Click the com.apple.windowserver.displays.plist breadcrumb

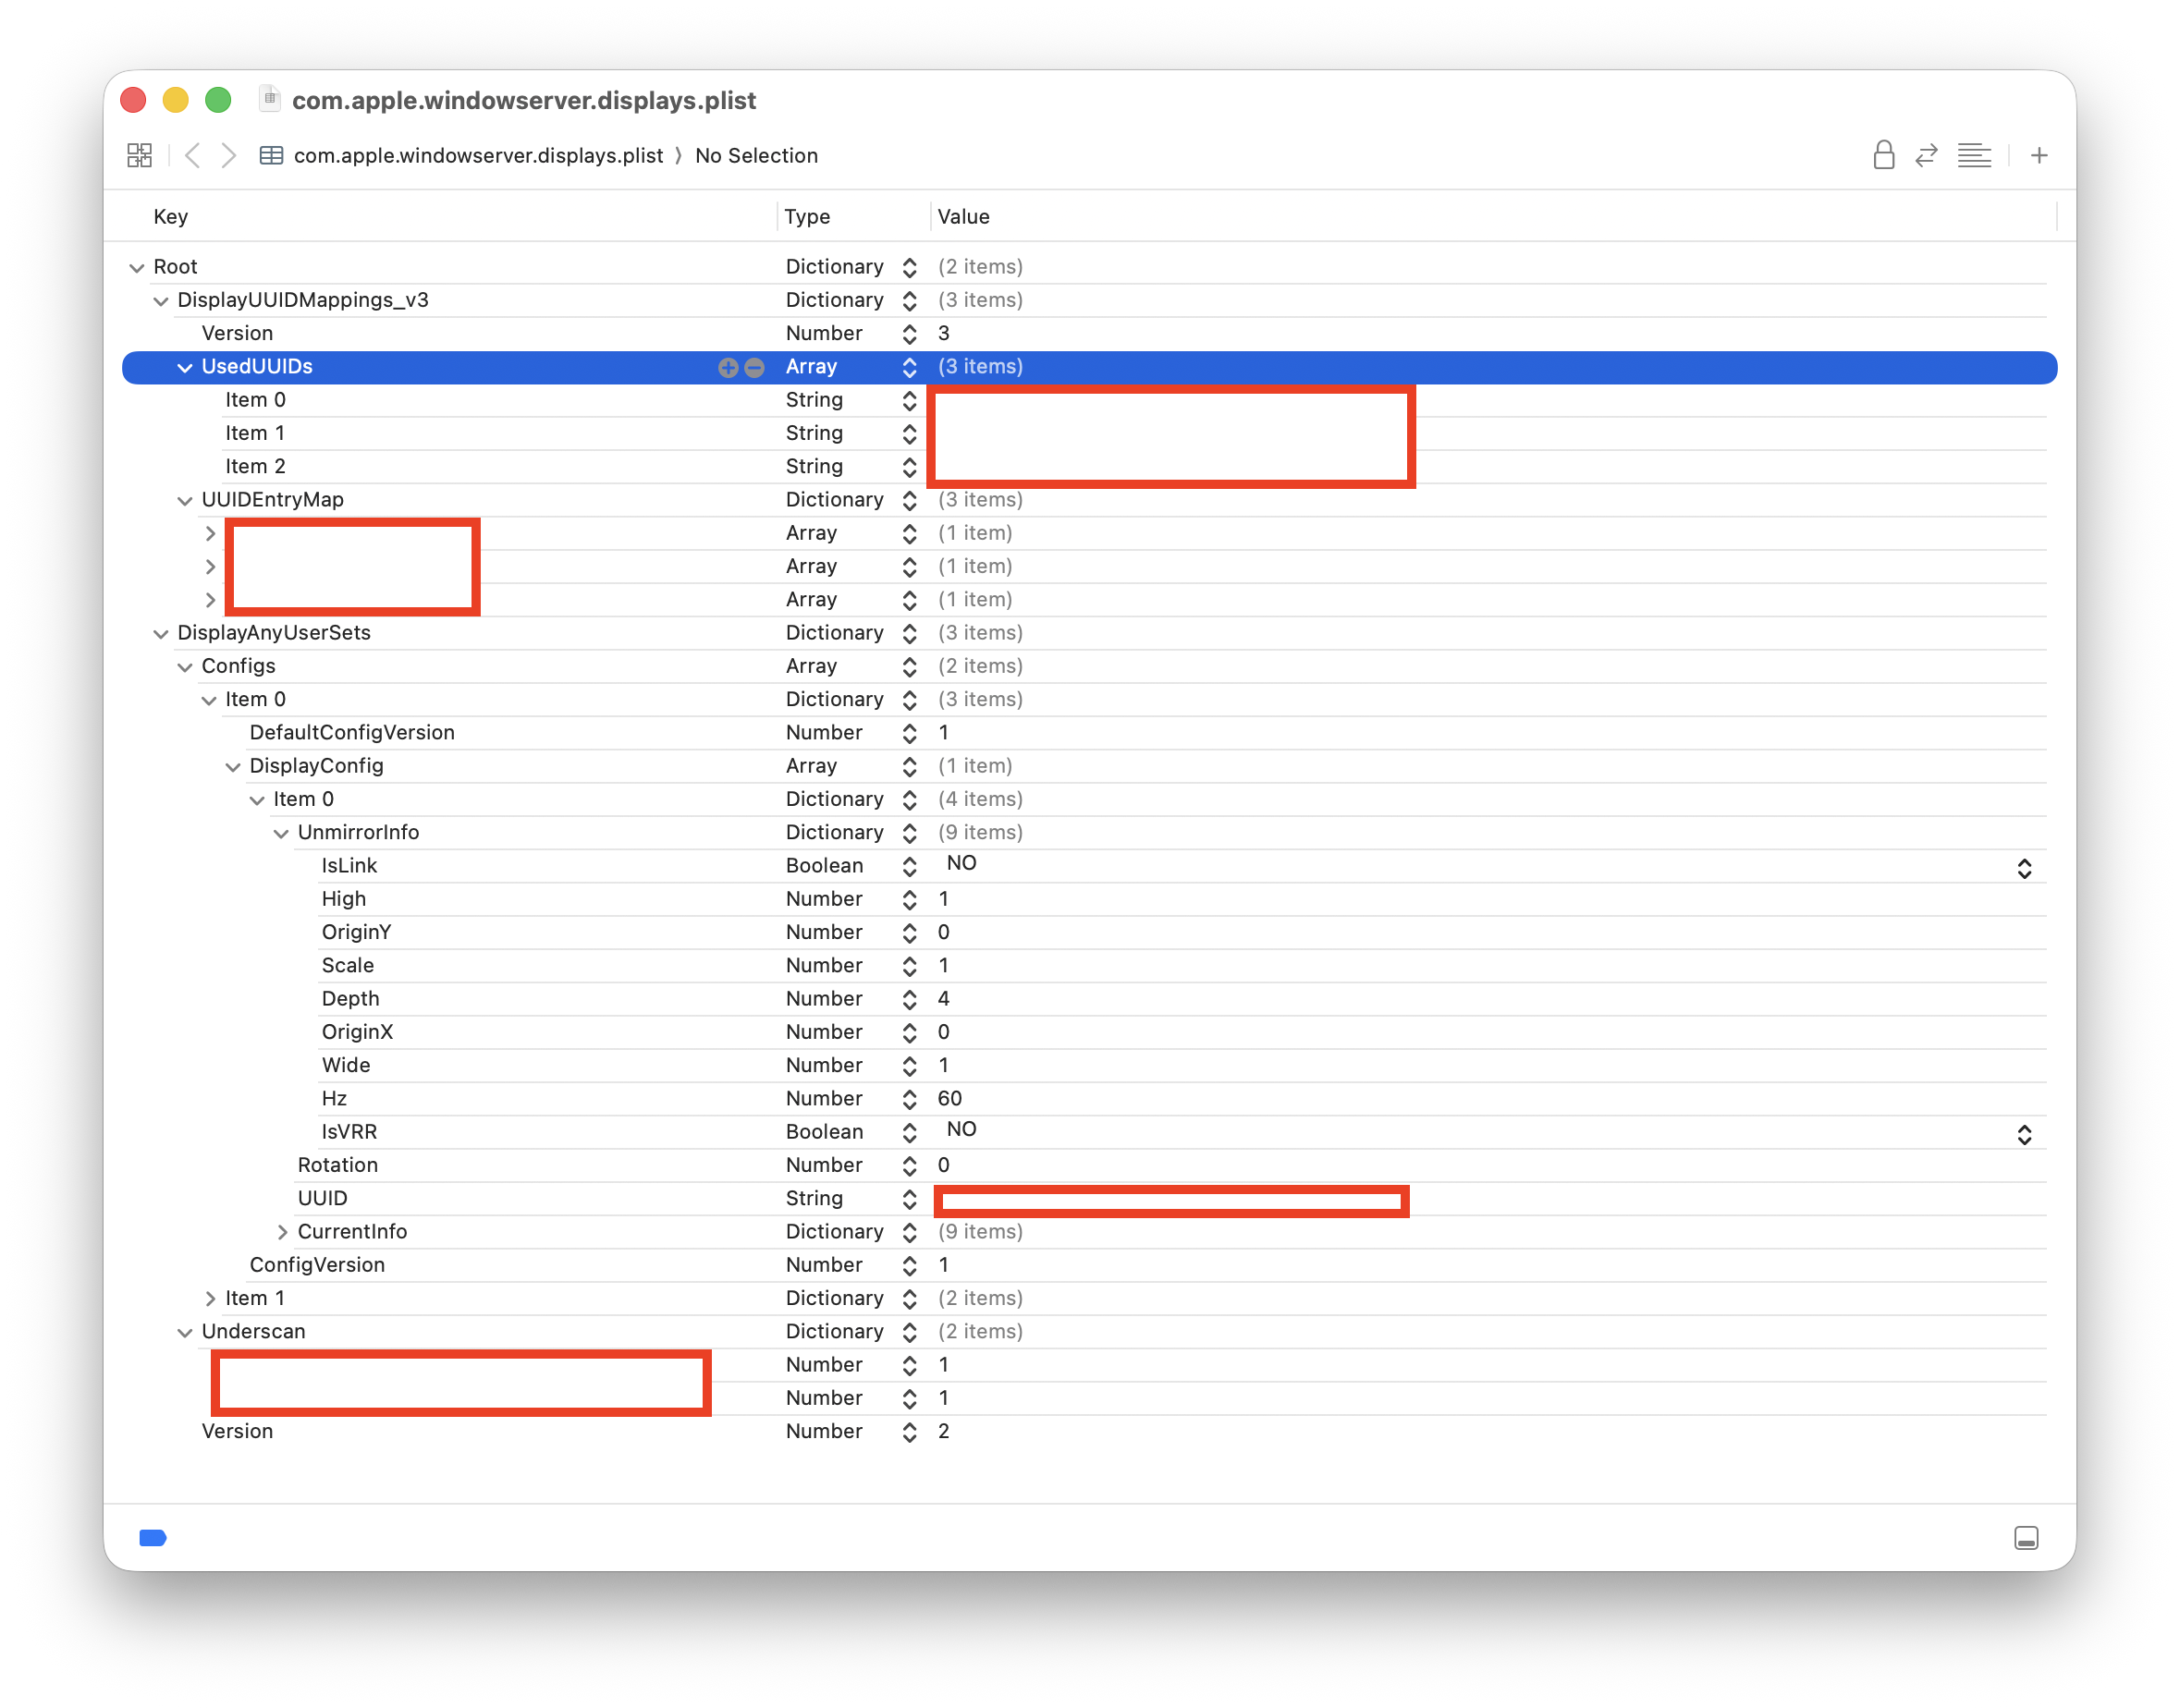[477, 155]
